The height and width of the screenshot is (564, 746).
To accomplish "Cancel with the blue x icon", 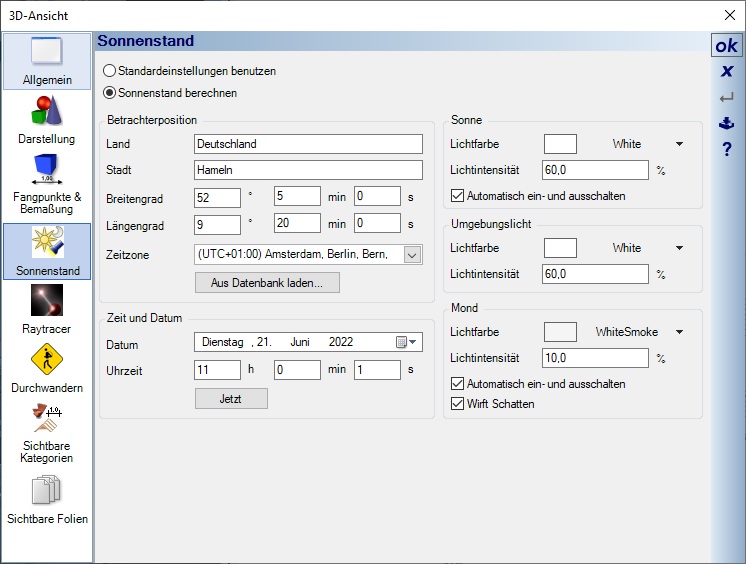I will [x=726, y=71].
